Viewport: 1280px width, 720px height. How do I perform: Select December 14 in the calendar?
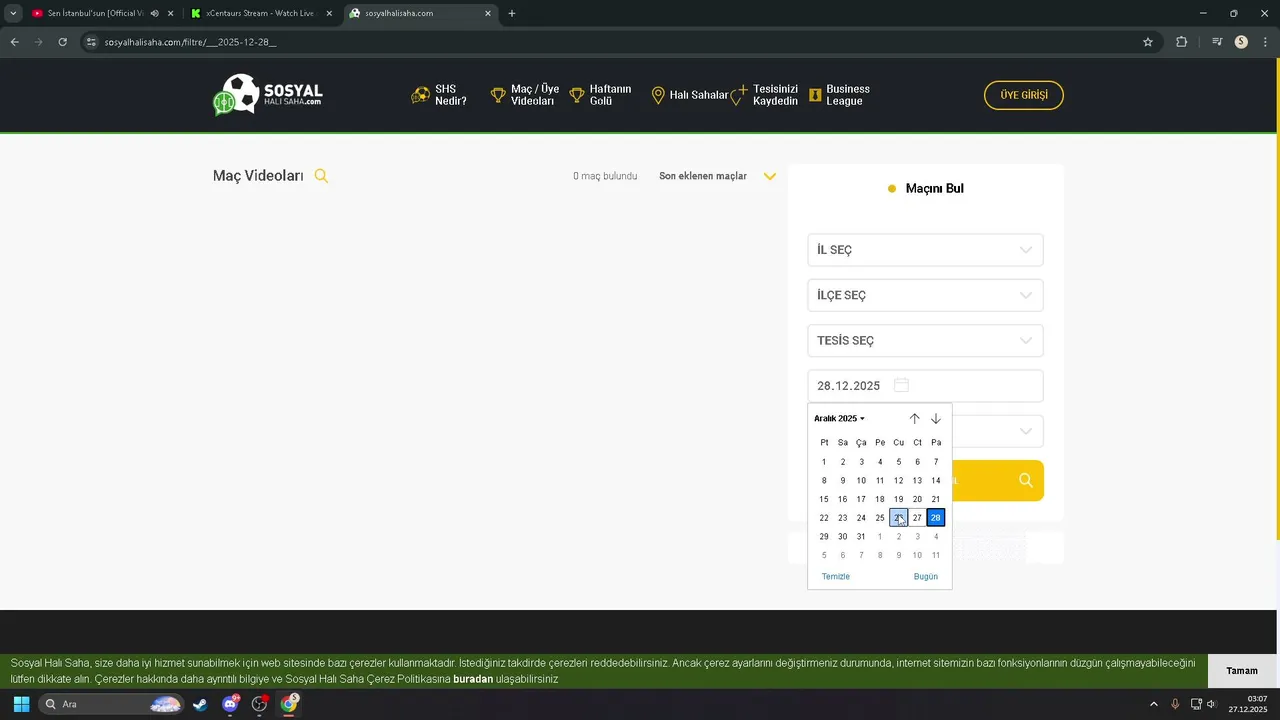[x=936, y=481]
